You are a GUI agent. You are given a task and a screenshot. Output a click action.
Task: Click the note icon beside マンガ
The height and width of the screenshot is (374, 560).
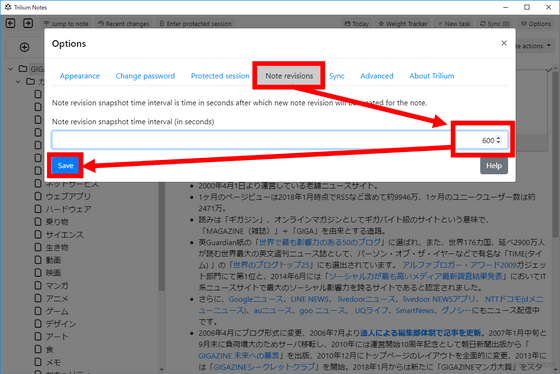(38, 285)
